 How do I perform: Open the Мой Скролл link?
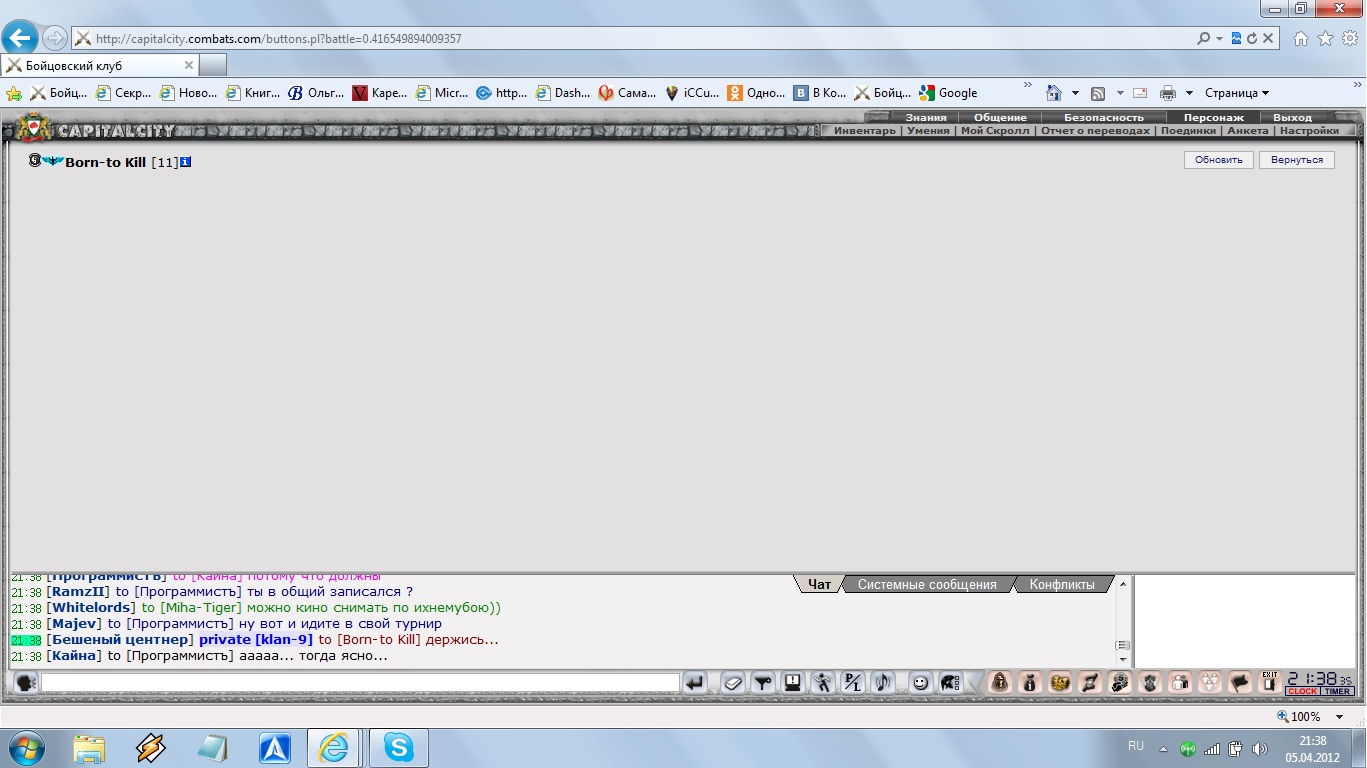(x=995, y=131)
